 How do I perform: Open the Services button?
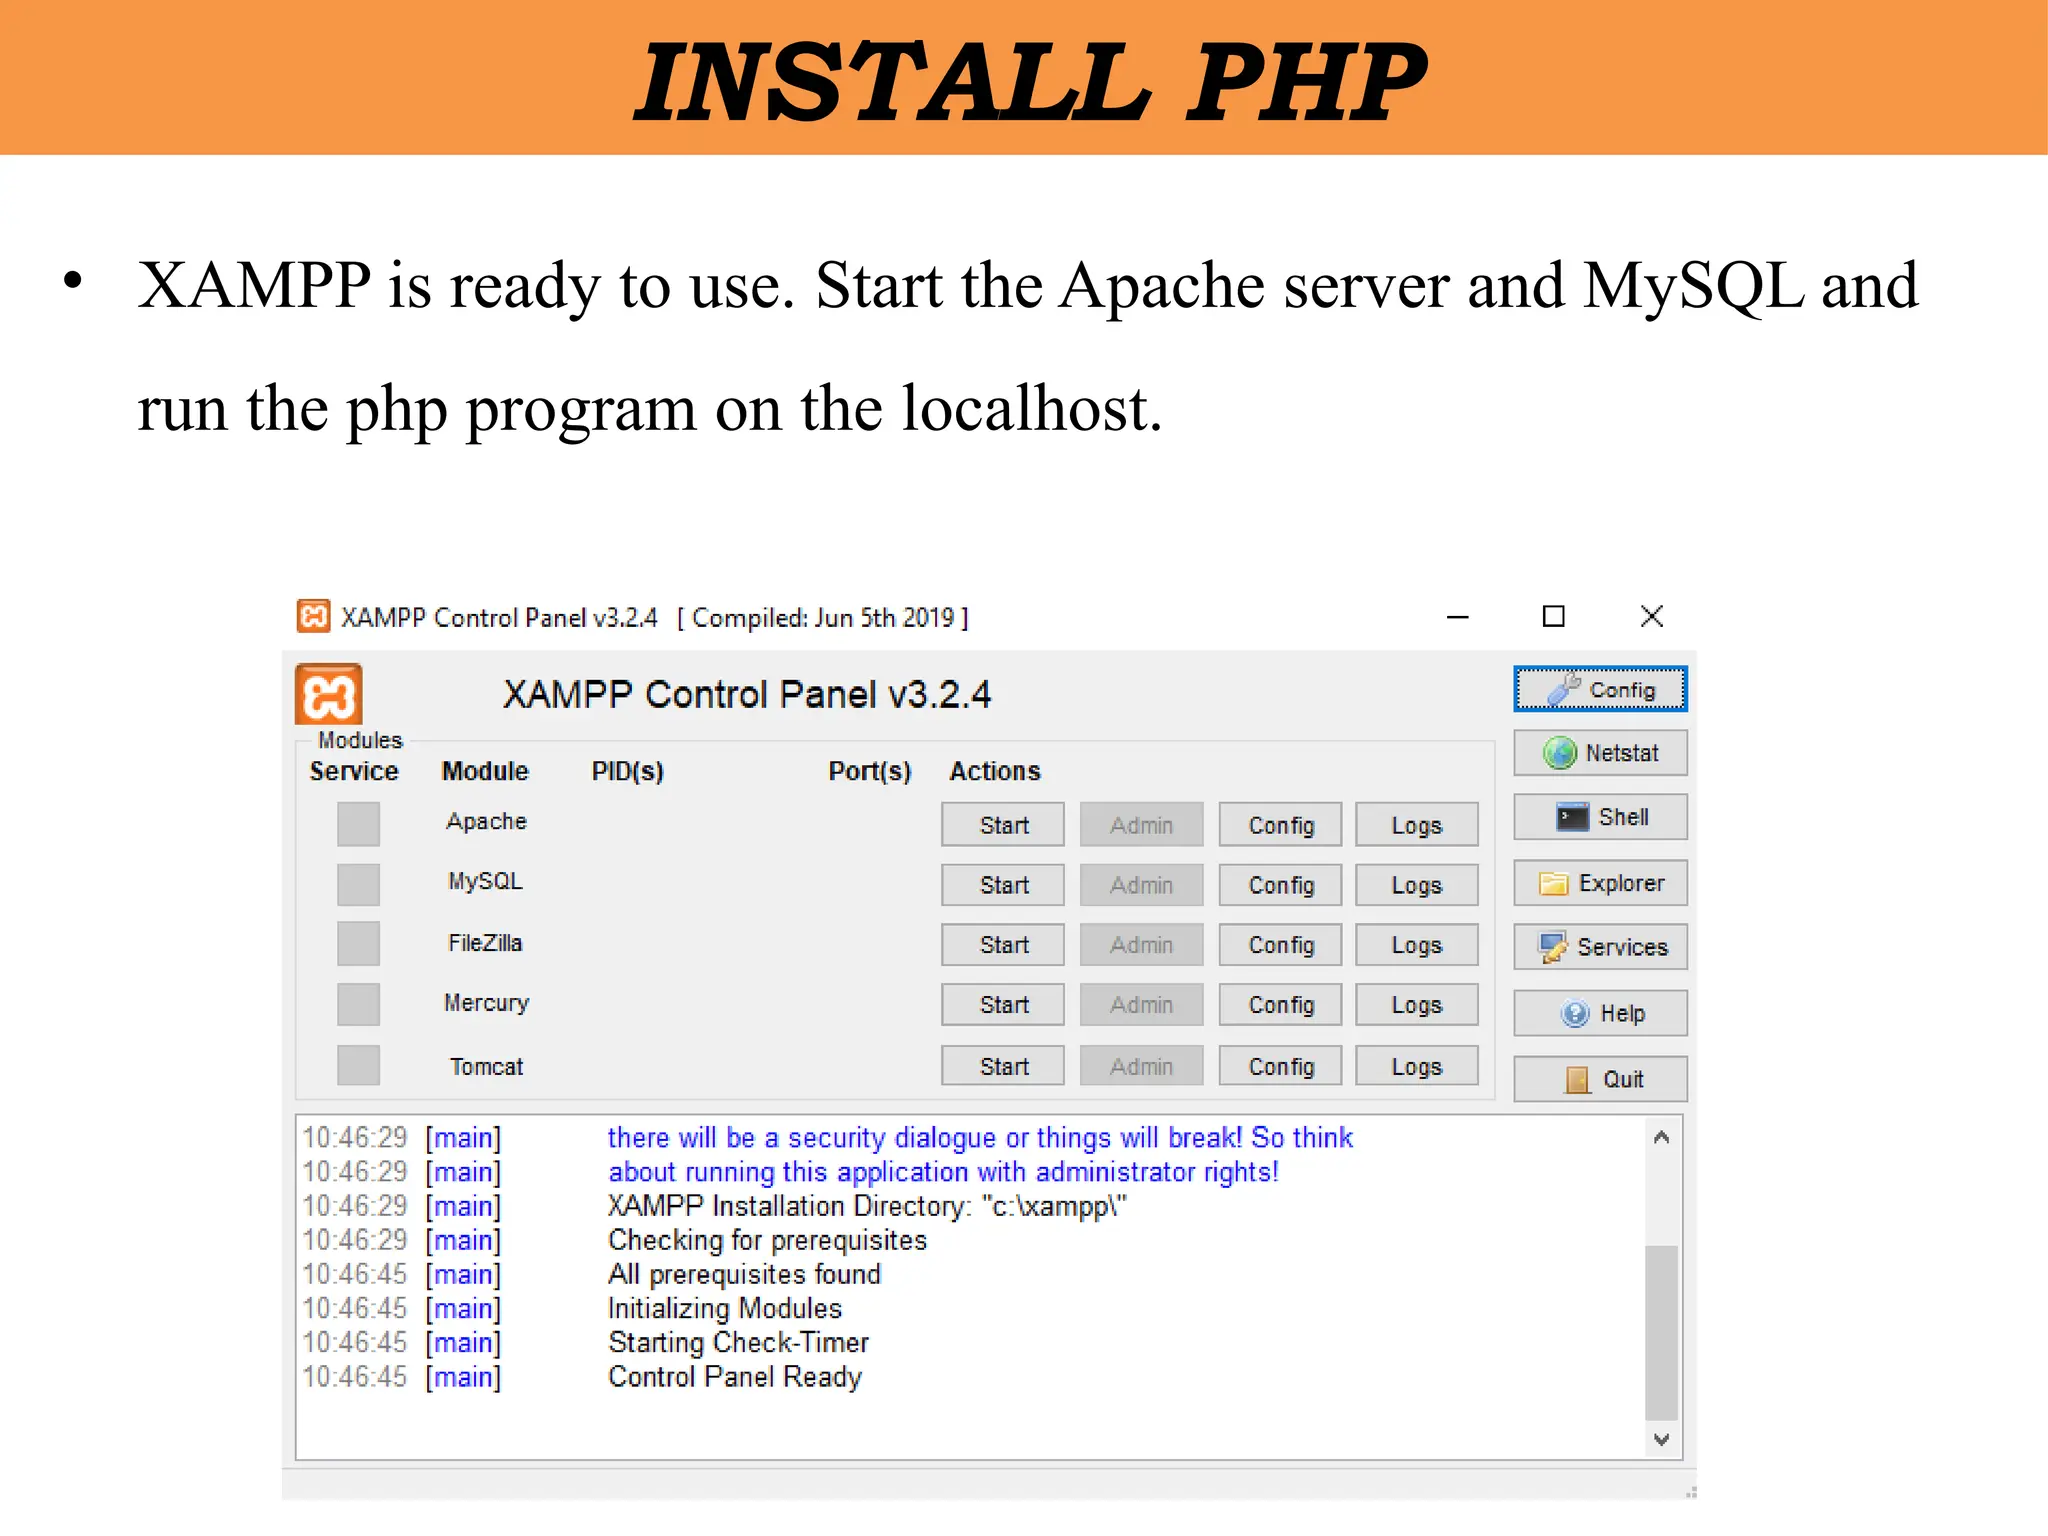tap(1600, 947)
